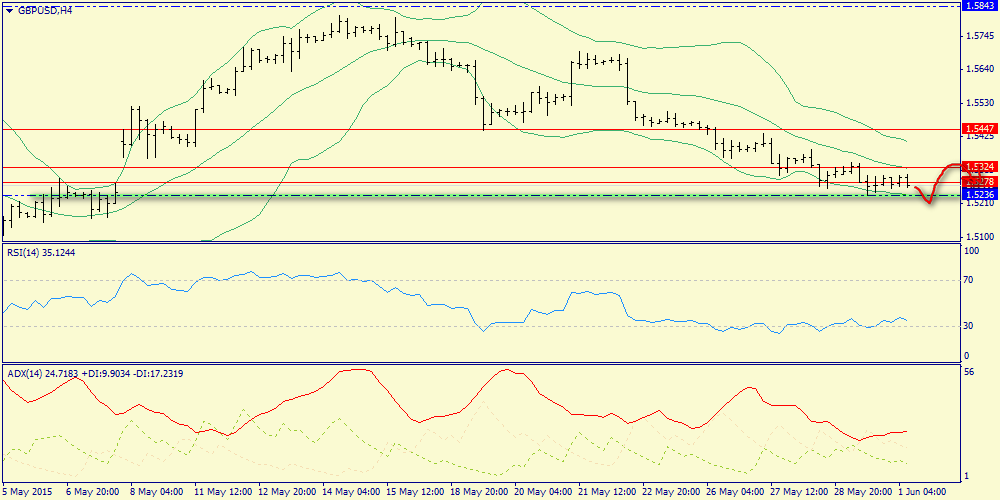Screen dimensions: 1000x500
Task: Click the 21 May 12:00 time label
Action: (604, 492)
